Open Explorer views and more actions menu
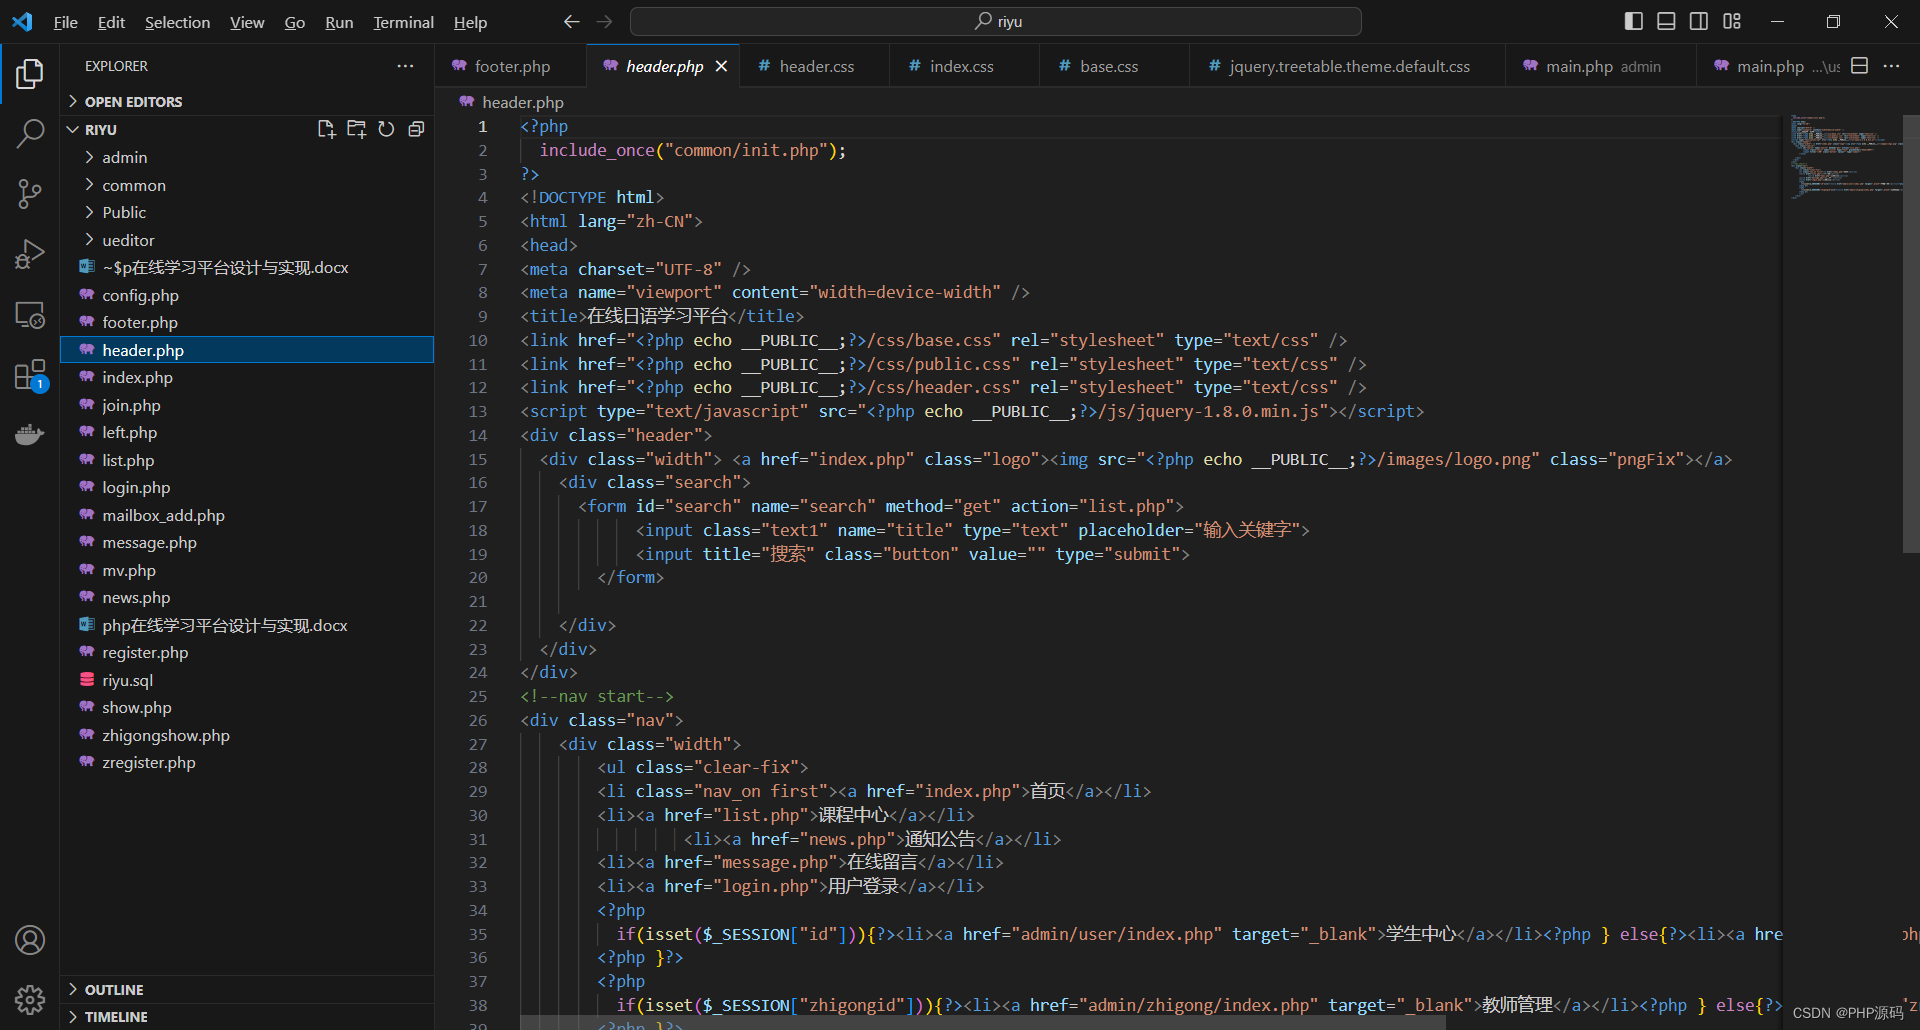The width and height of the screenshot is (1920, 1030). (x=405, y=66)
